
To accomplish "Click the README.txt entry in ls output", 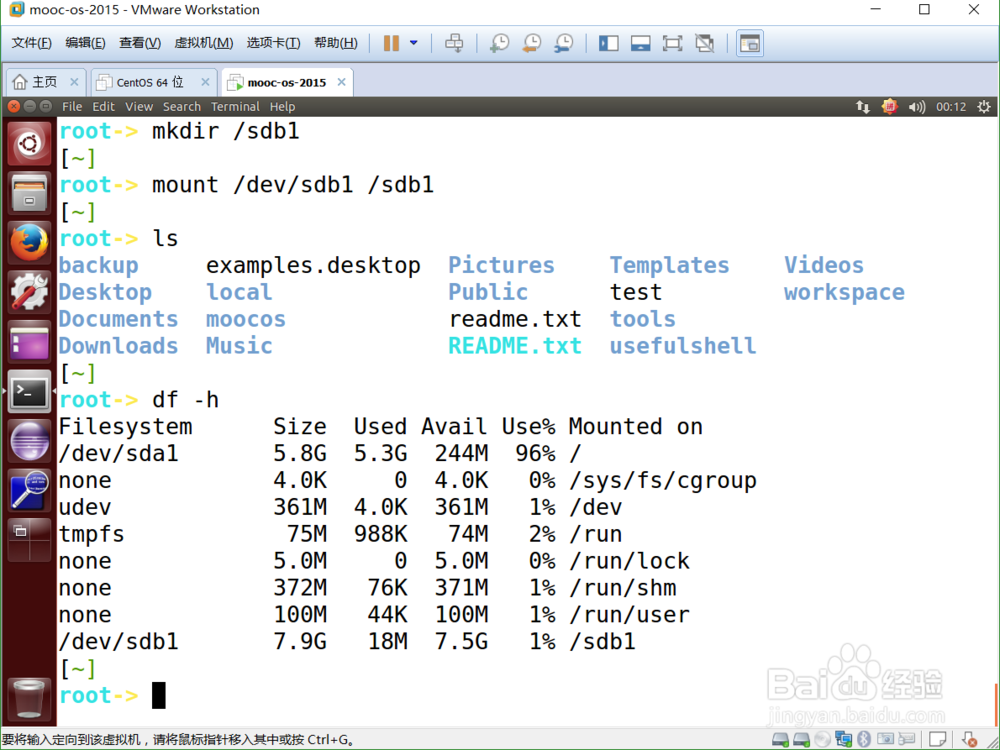I will [515, 346].
